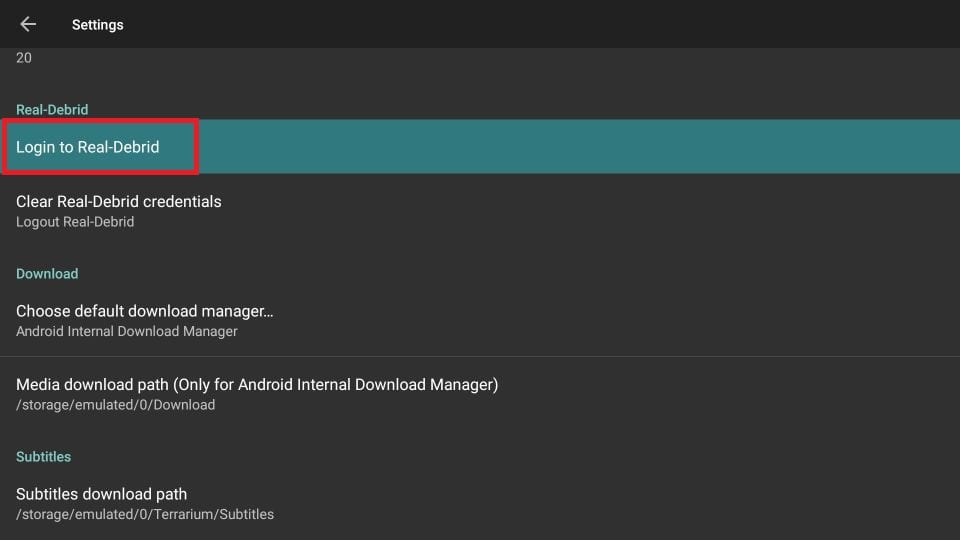Click the Subtitles section header

tap(43, 457)
